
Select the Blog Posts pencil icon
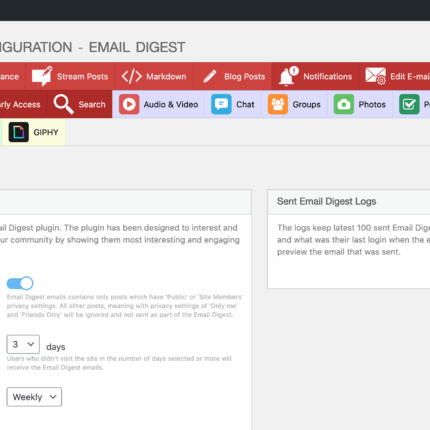(210, 76)
